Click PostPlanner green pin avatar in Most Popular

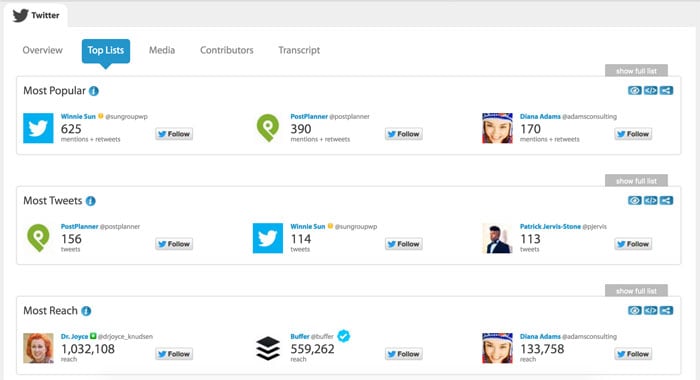pyautogui.click(x=268, y=128)
